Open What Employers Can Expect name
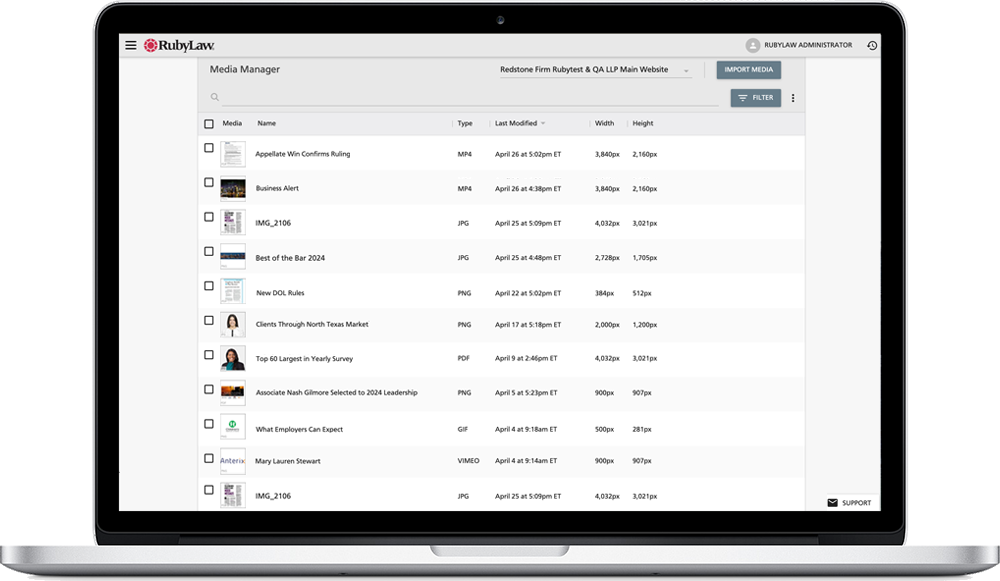 pos(299,429)
